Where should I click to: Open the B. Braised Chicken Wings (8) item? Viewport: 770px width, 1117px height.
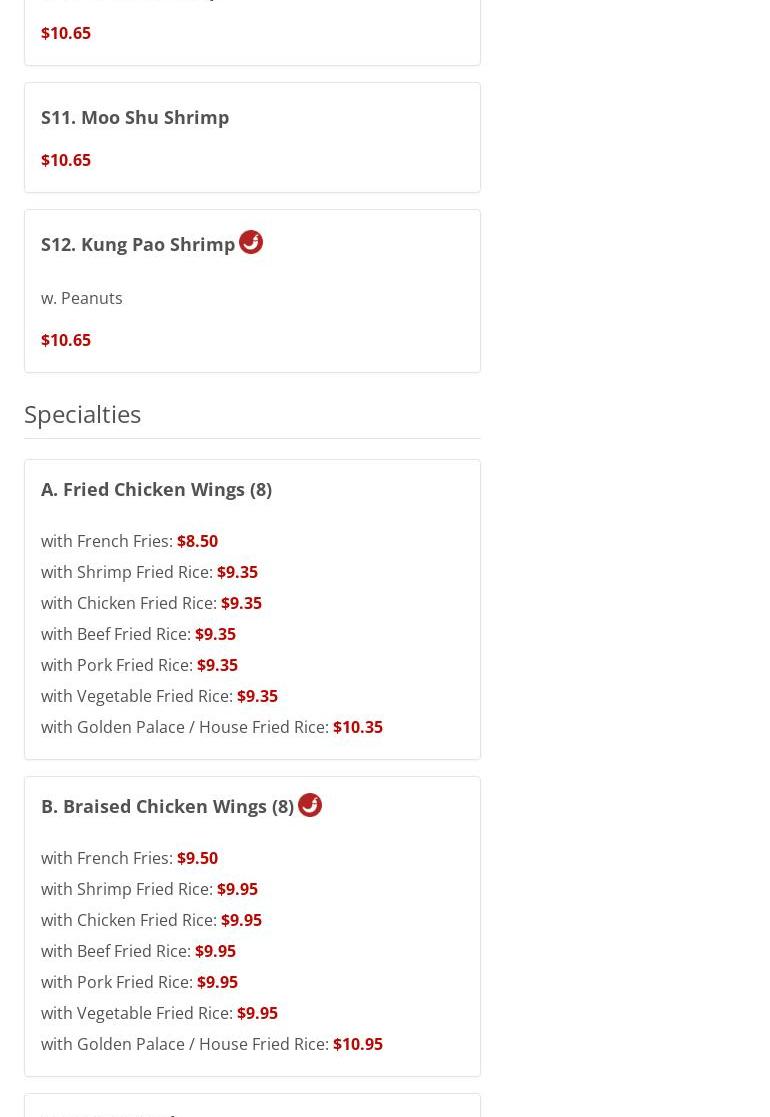click(x=167, y=806)
